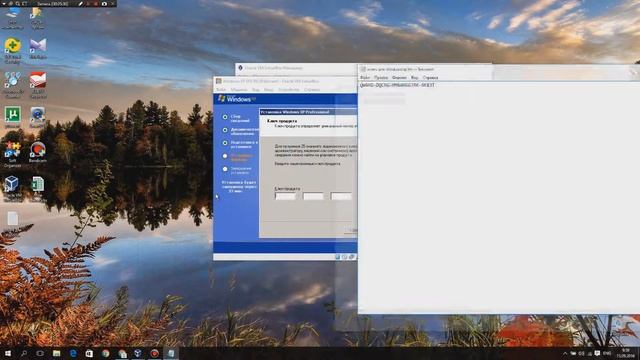Viewport: 640px width, 360px height.
Task: Open the Bandicam desktop shortcut
Action: [38, 151]
